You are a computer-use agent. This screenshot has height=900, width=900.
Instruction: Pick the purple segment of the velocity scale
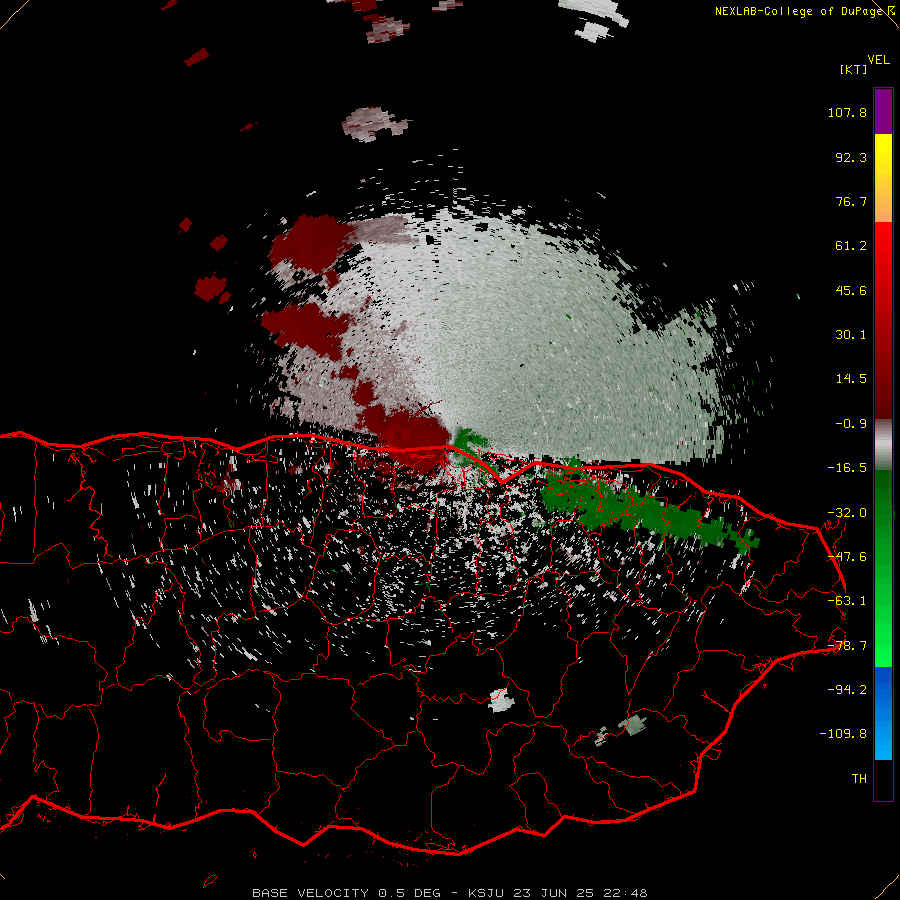[x=883, y=111]
